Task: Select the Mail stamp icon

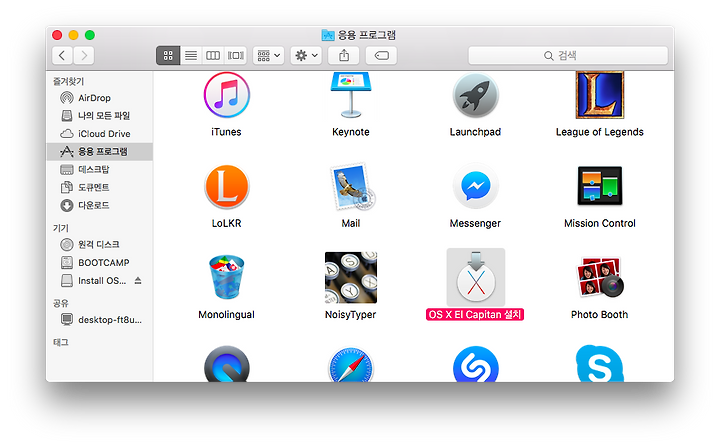Action: (352, 187)
